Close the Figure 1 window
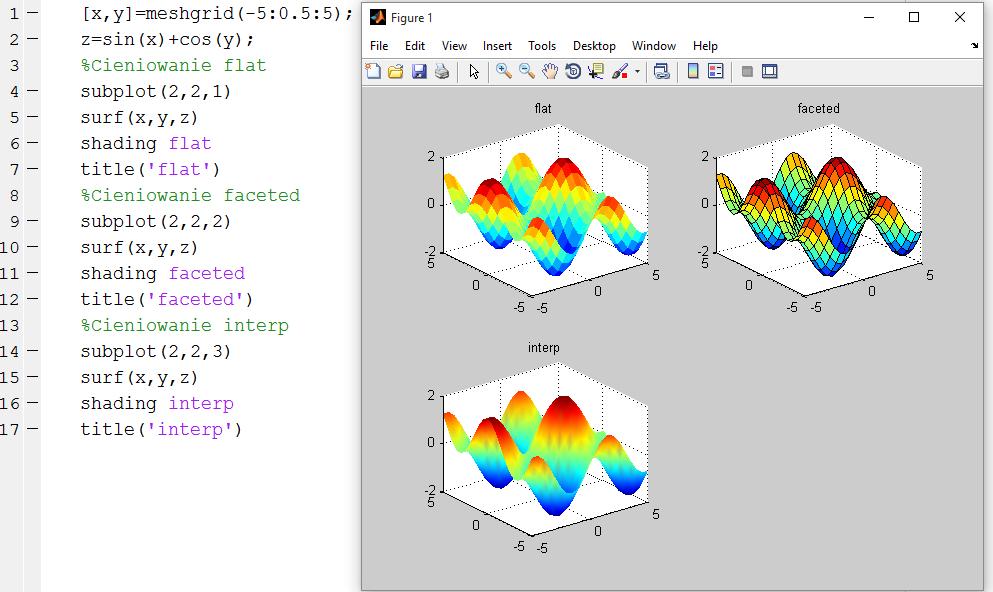The image size is (993, 592). [x=960, y=17]
